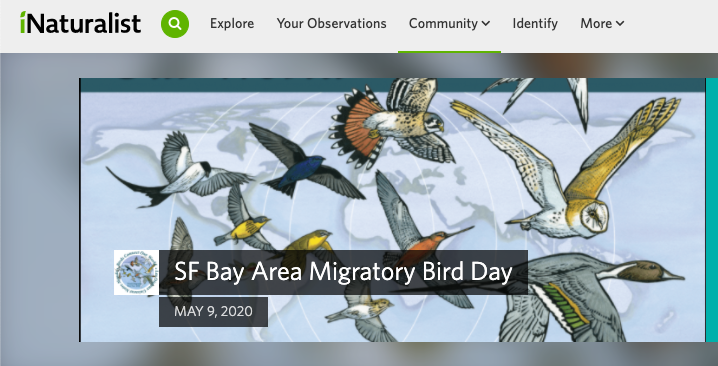The image size is (718, 366).
Task: Open search with the green magnifier icon
Action: (x=175, y=24)
